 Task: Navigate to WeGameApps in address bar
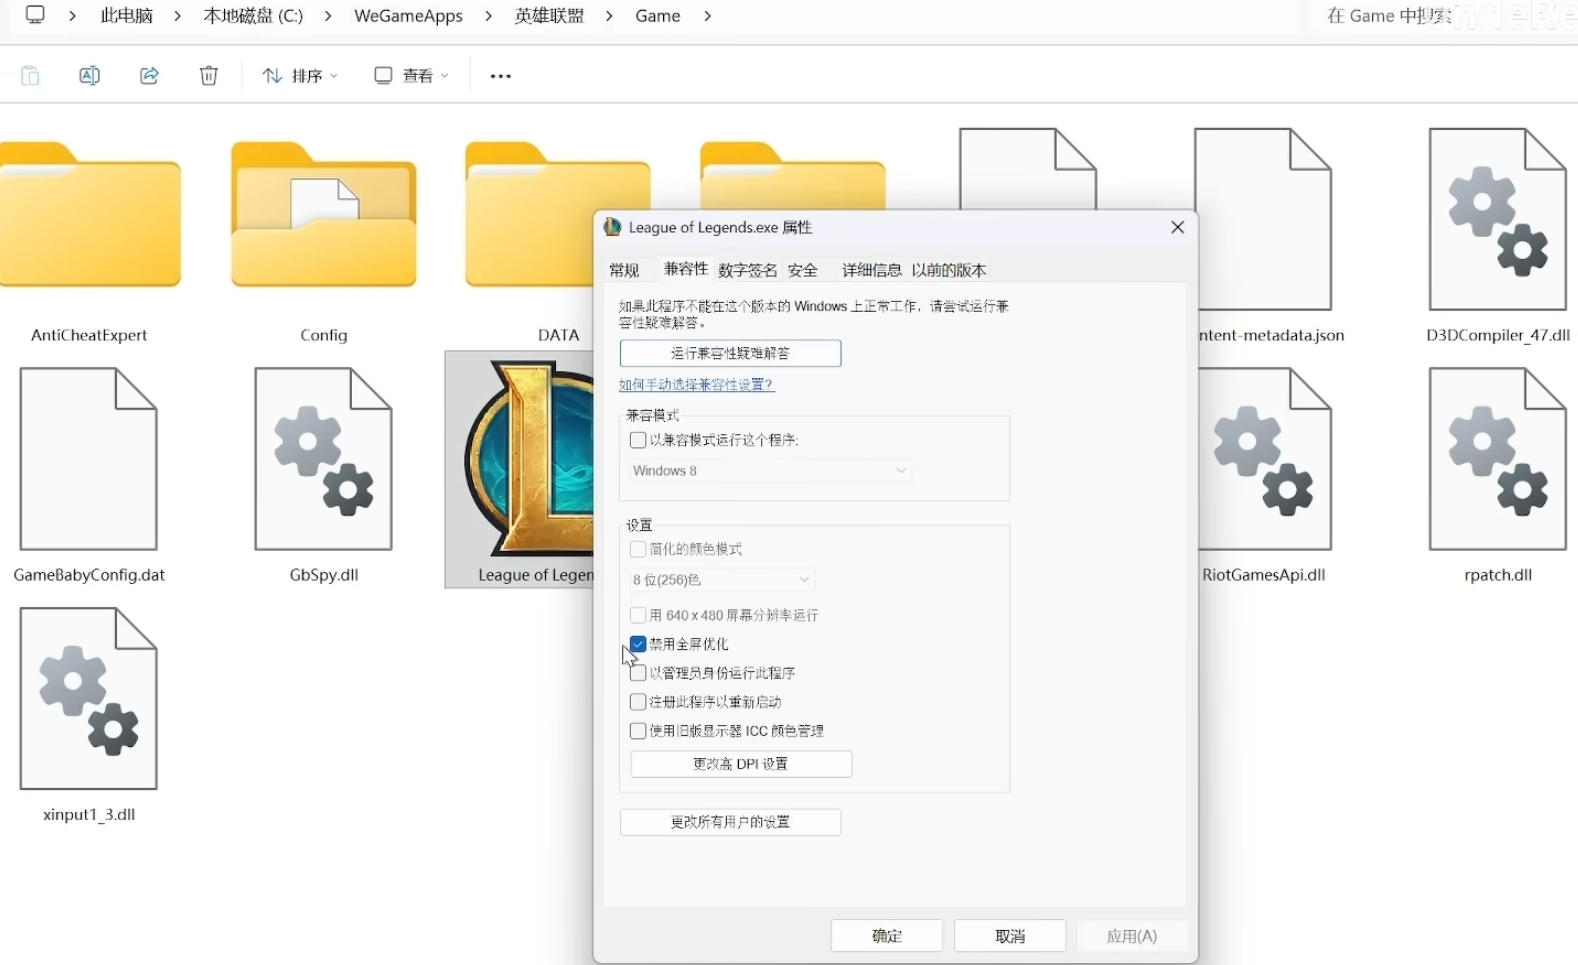coord(408,16)
